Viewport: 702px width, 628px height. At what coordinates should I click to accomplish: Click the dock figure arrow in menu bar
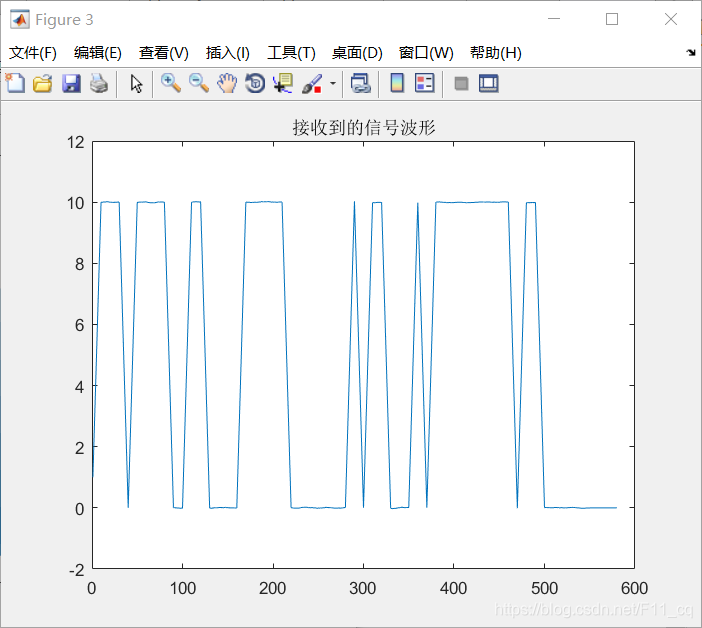(x=690, y=53)
